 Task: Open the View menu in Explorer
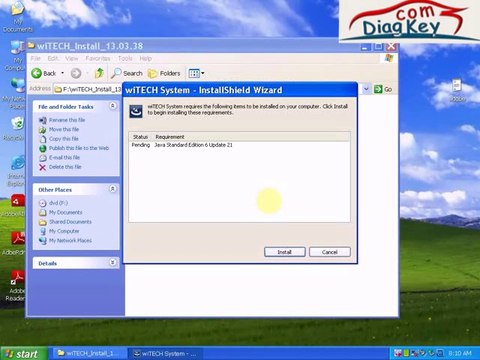71,58
